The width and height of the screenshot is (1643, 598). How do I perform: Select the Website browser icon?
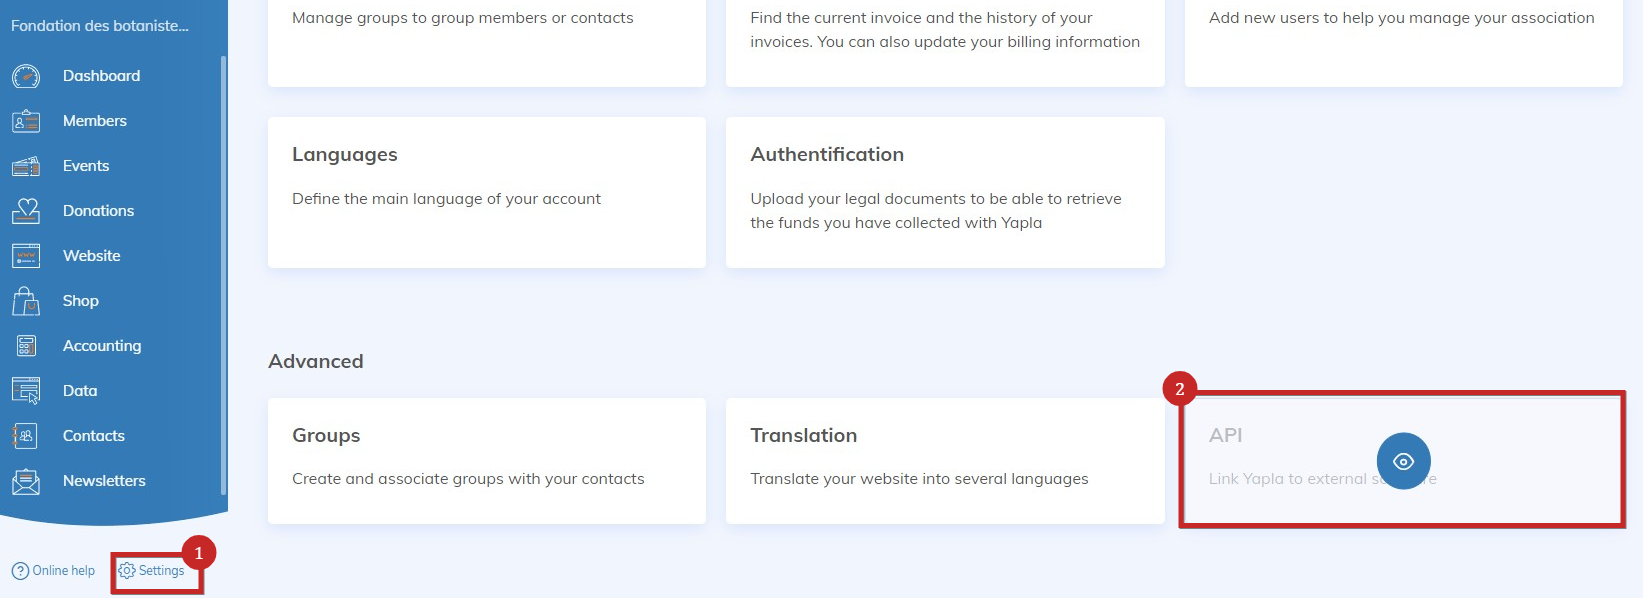[26, 256]
